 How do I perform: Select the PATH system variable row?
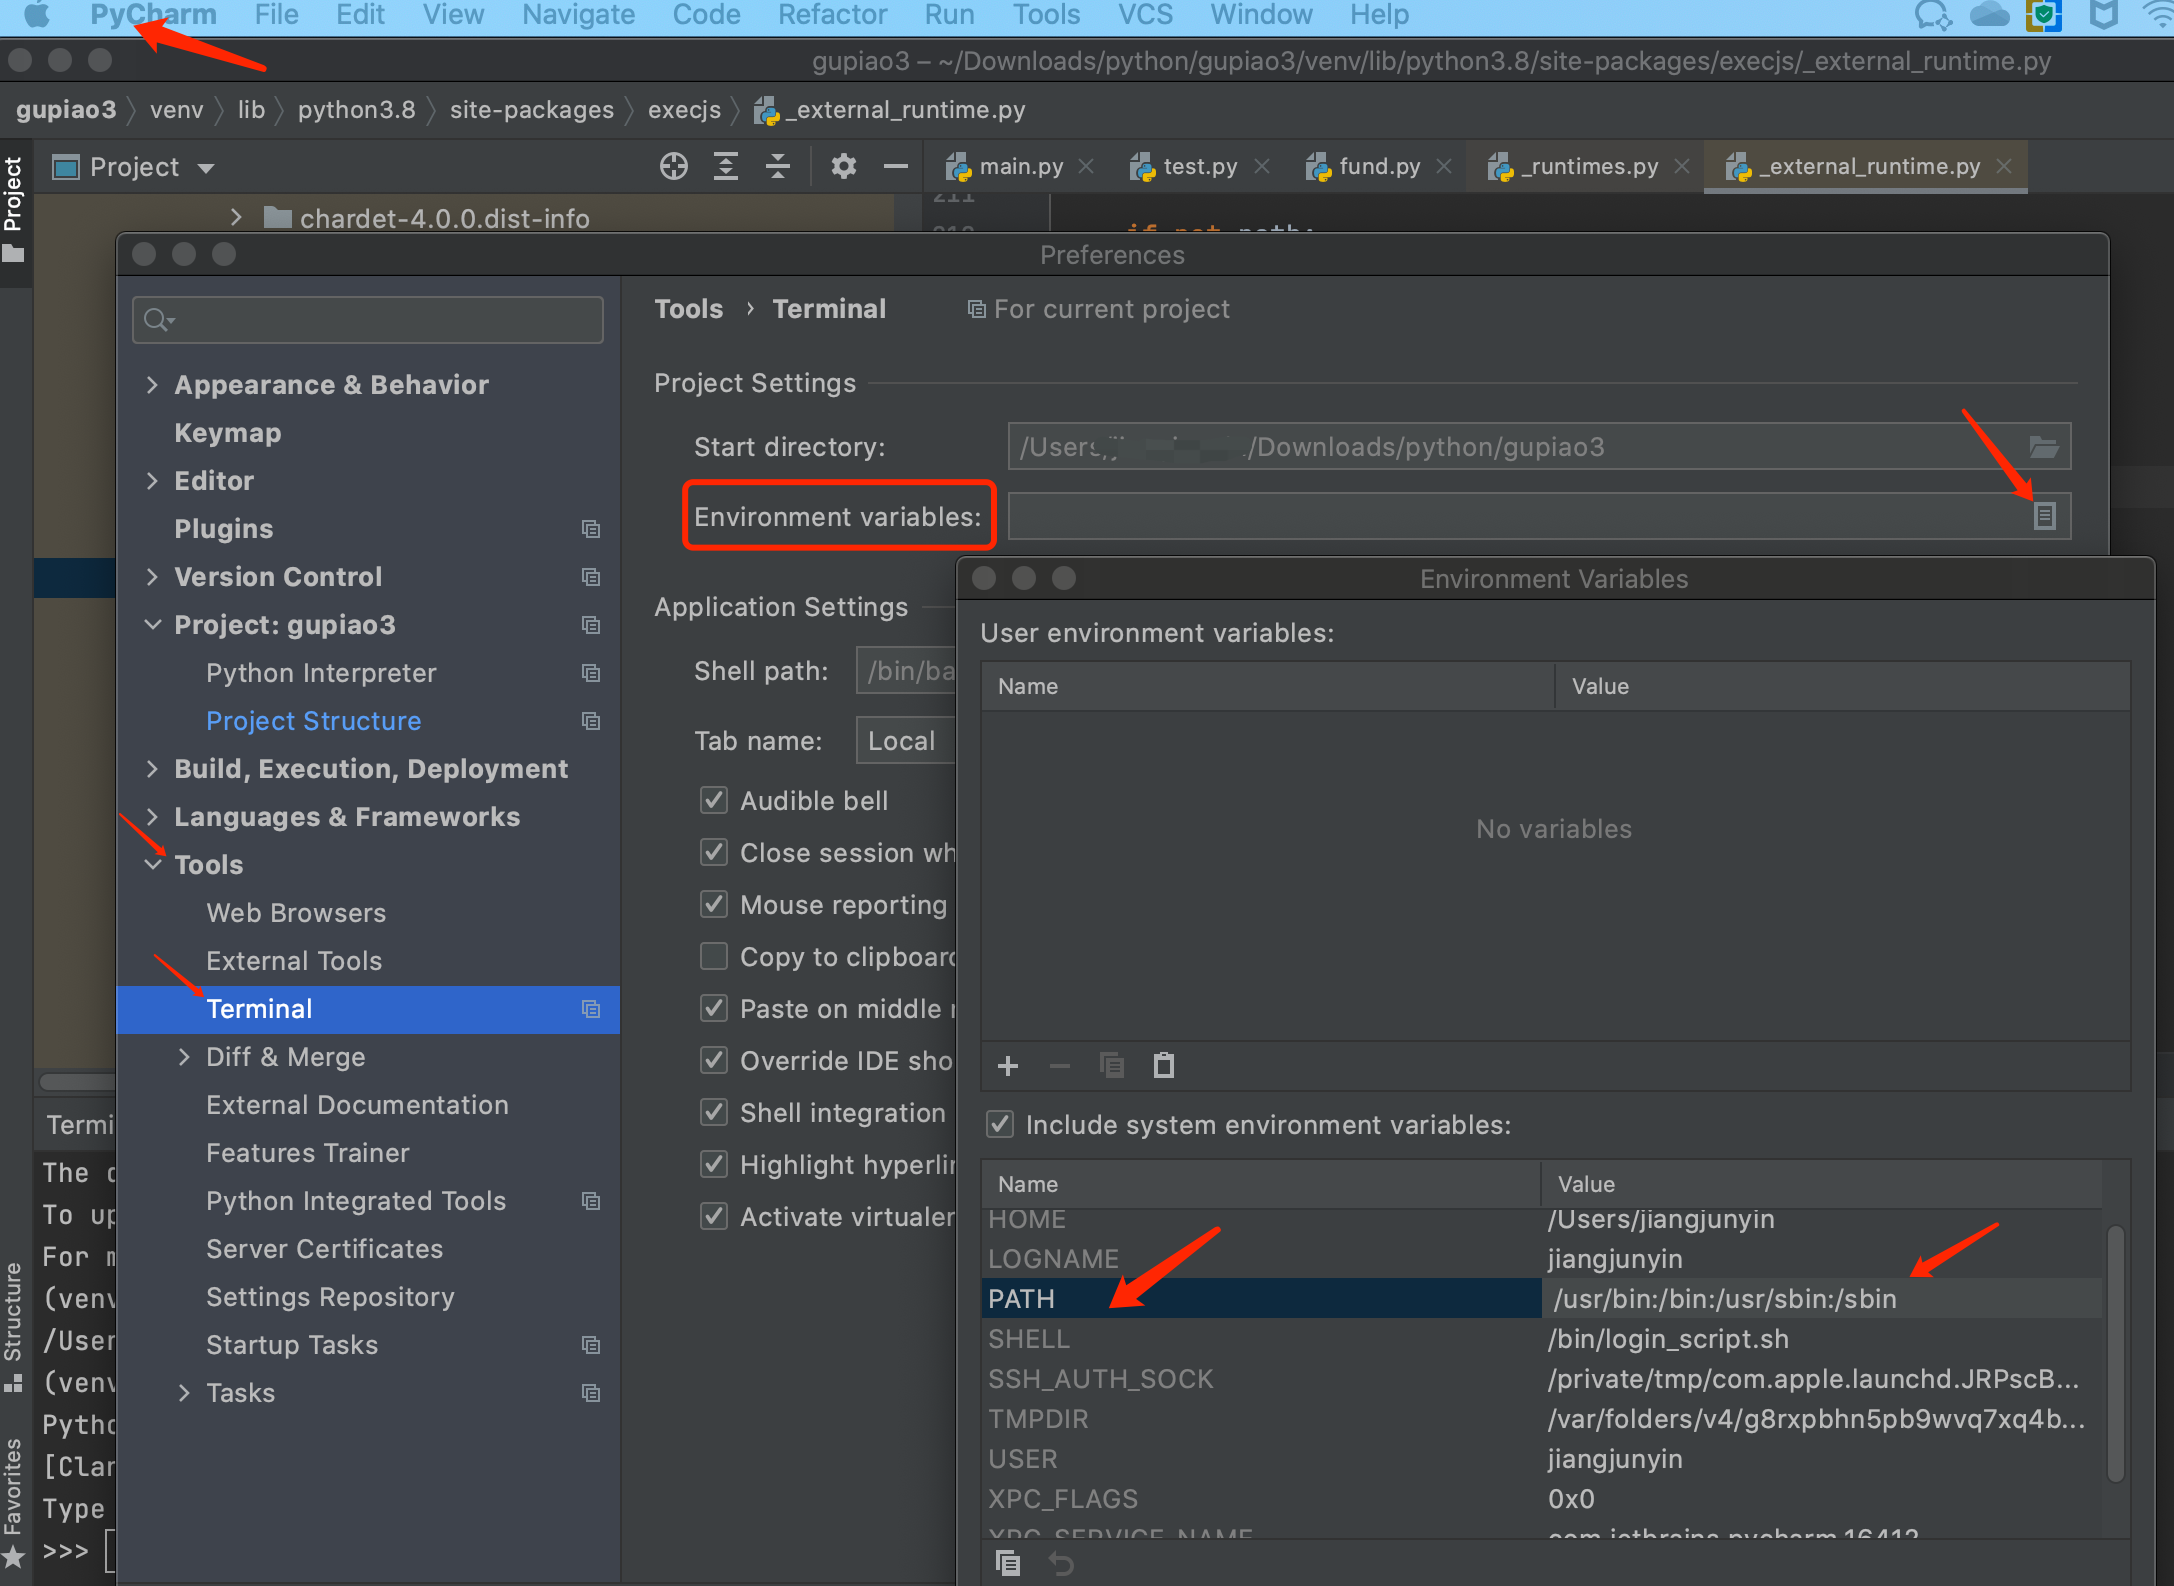pos(1541,1298)
